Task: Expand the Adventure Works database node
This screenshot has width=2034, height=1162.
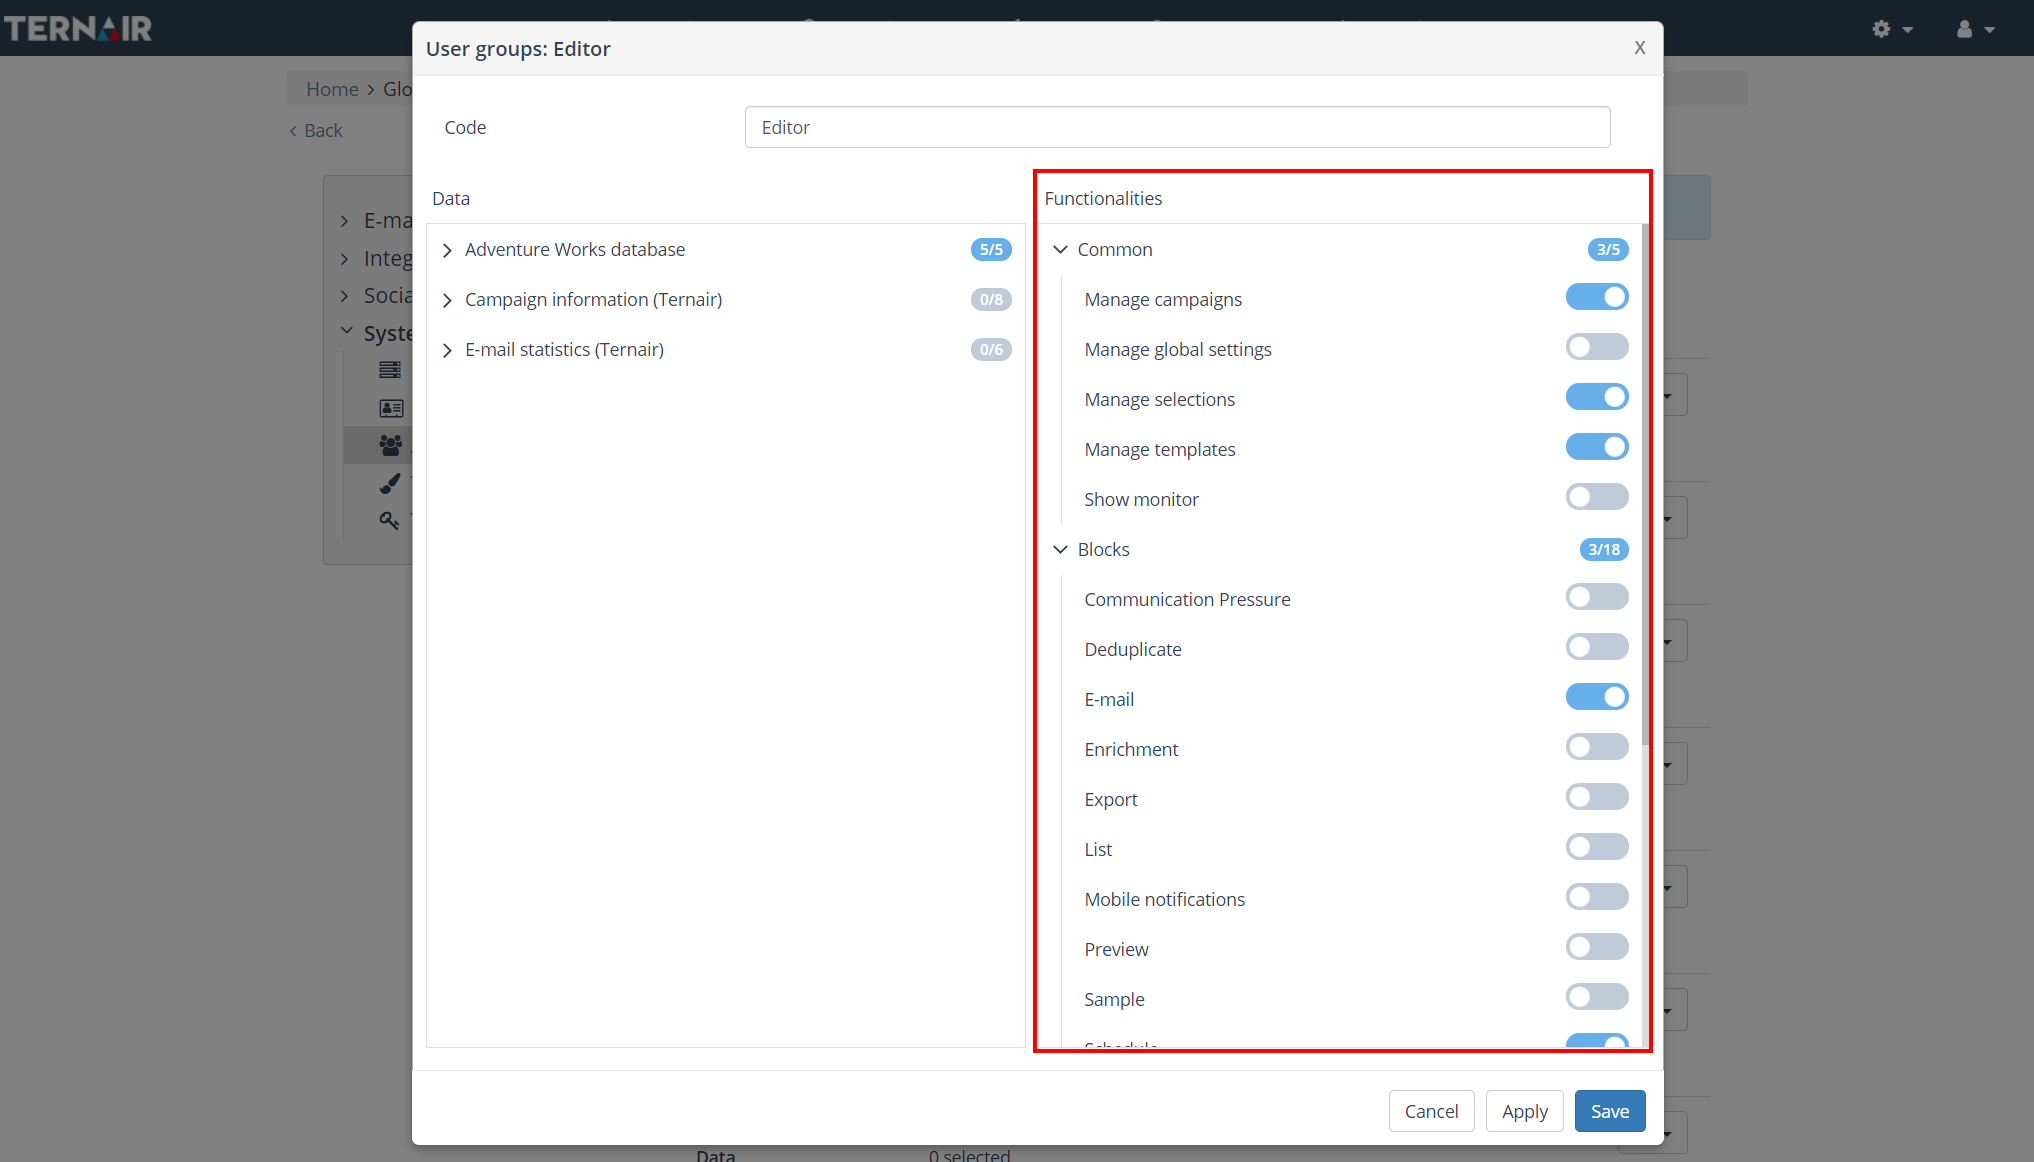Action: pos(447,250)
